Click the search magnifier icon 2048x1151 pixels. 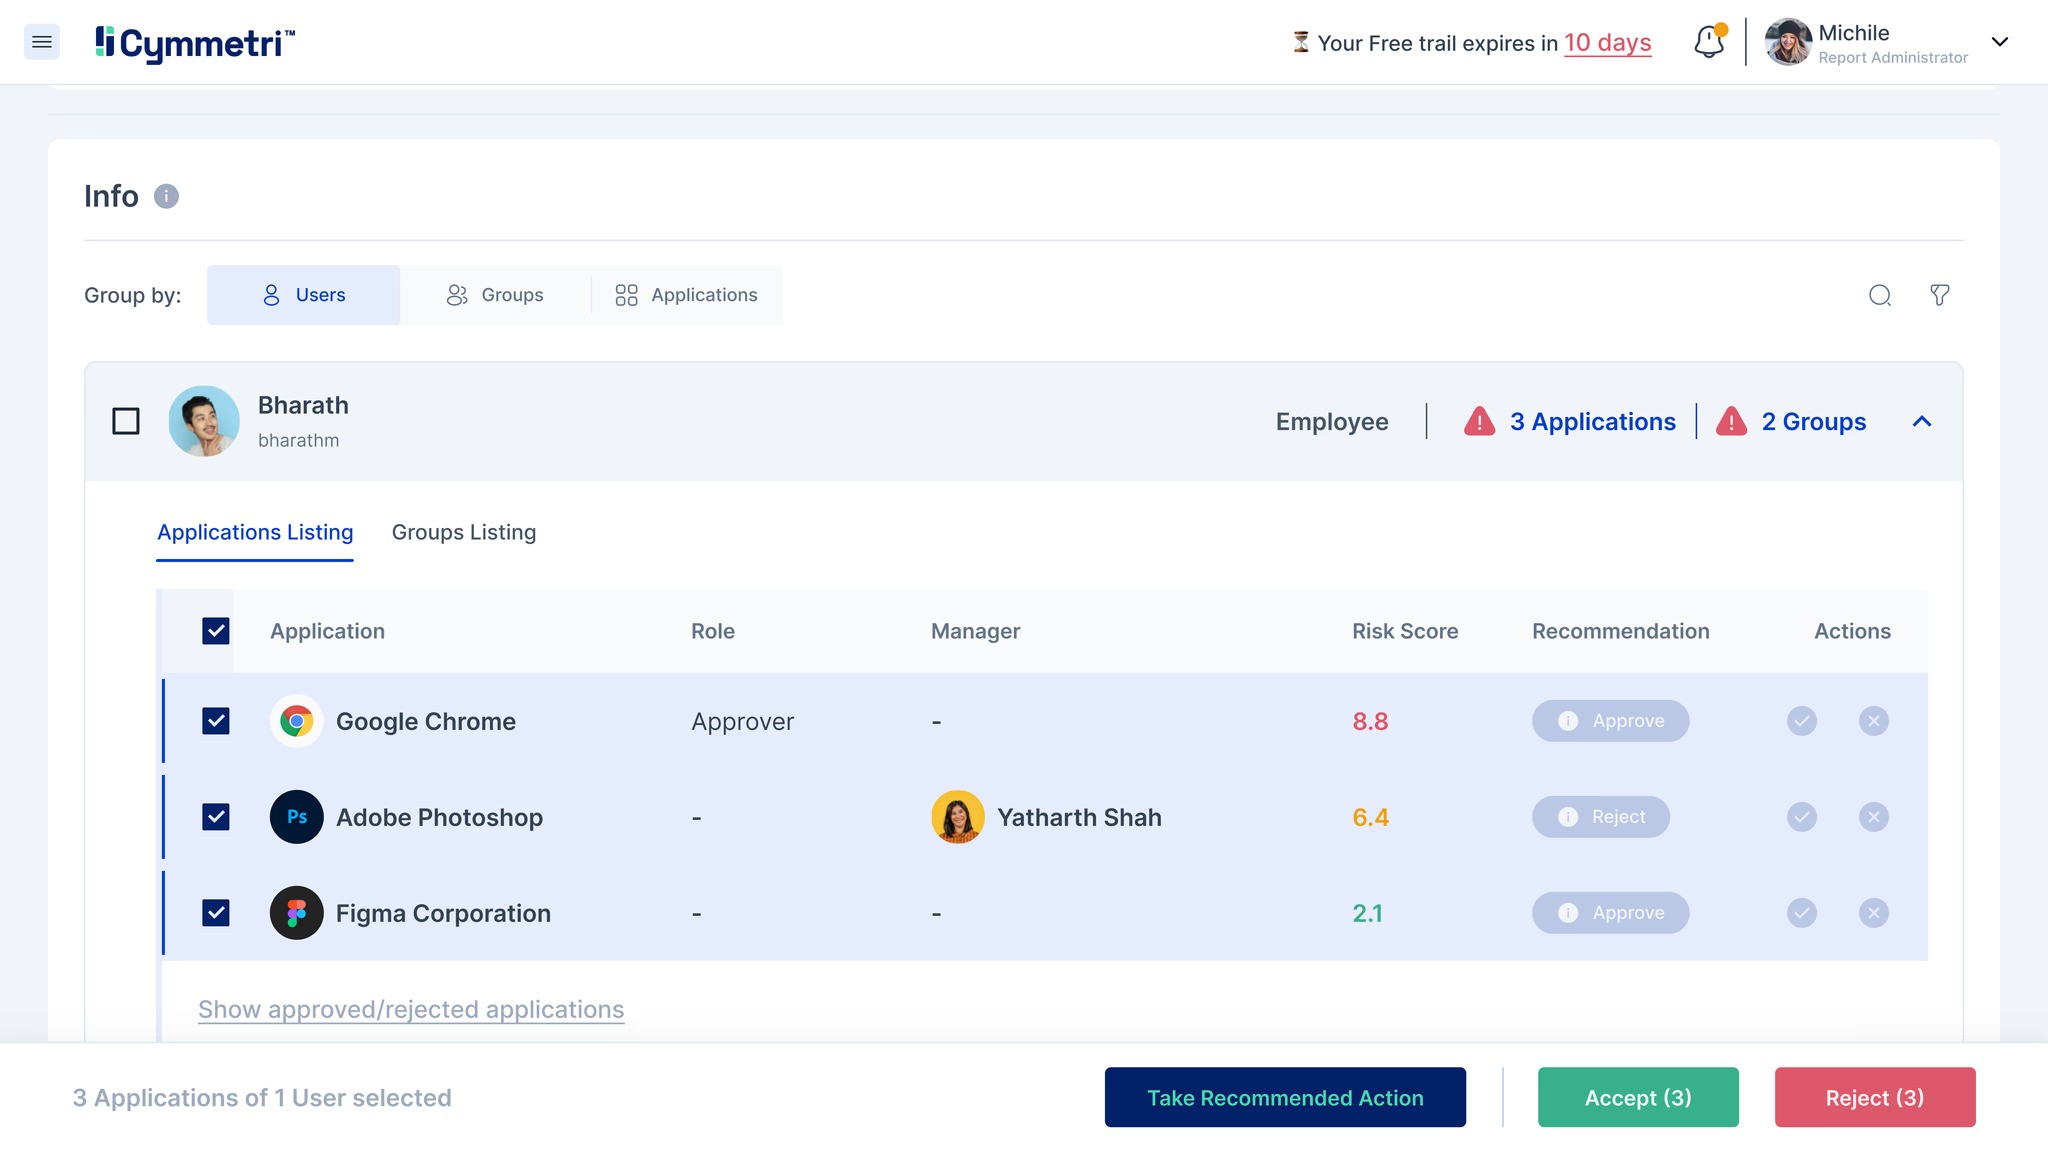1879,295
